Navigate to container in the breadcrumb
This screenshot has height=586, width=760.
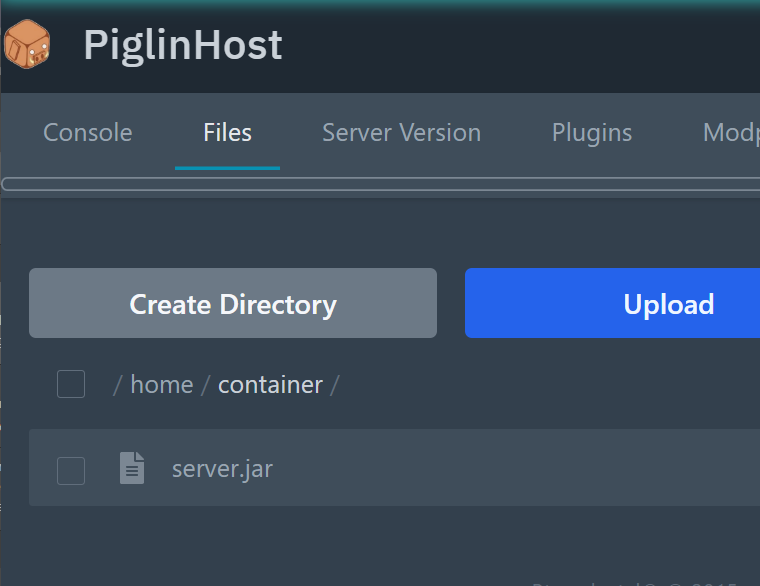point(270,385)
